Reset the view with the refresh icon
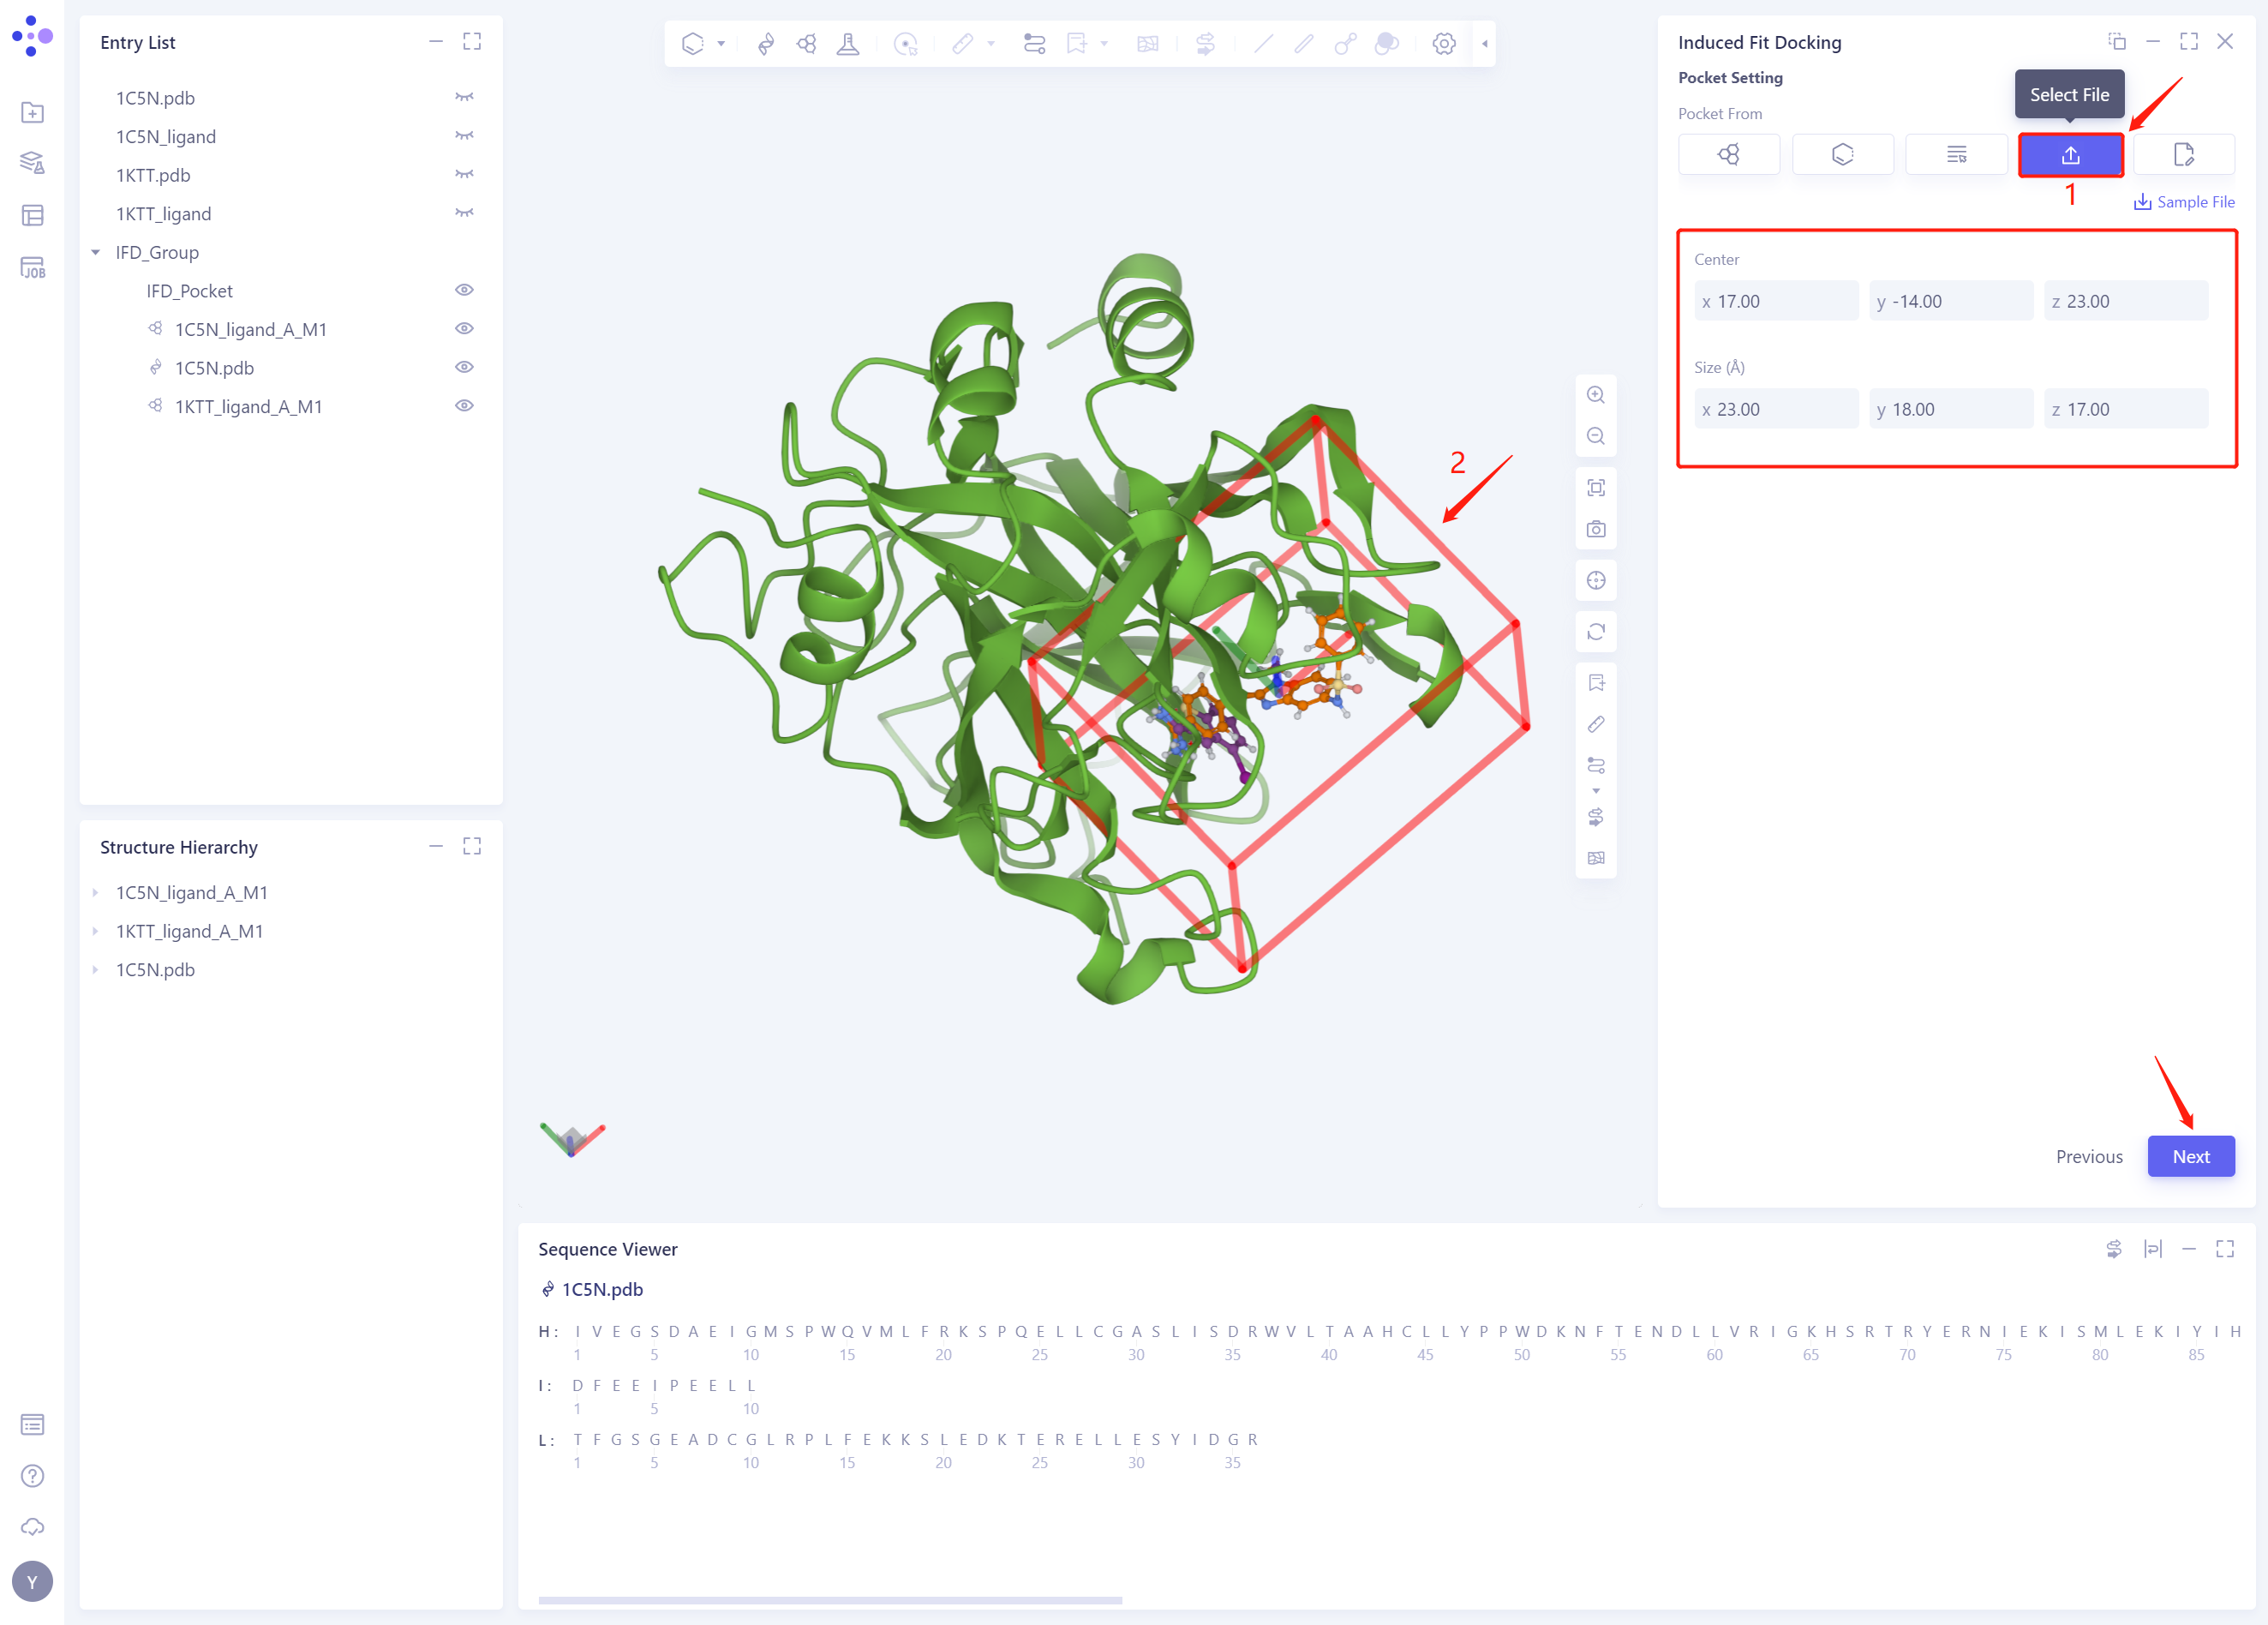Image resolution: width=2268 pixels, height=1625 pixels. coord(1596,631)
